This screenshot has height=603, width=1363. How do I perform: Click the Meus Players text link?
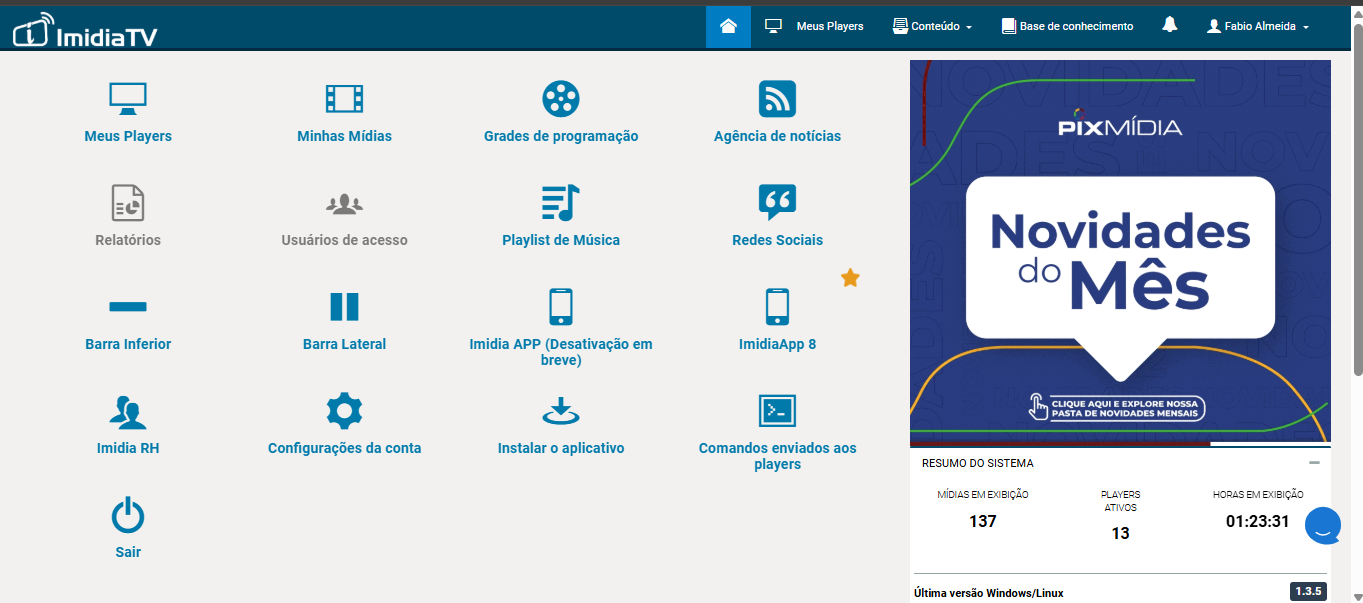click(x=128, y=136)
